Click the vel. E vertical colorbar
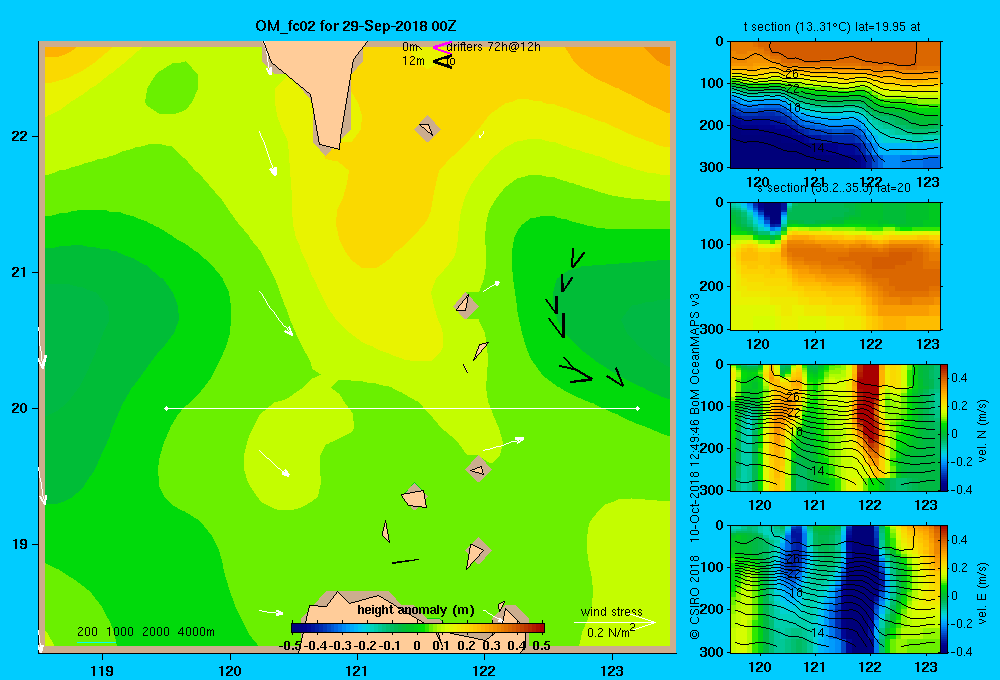1000x680 pixels. (944, 589)
